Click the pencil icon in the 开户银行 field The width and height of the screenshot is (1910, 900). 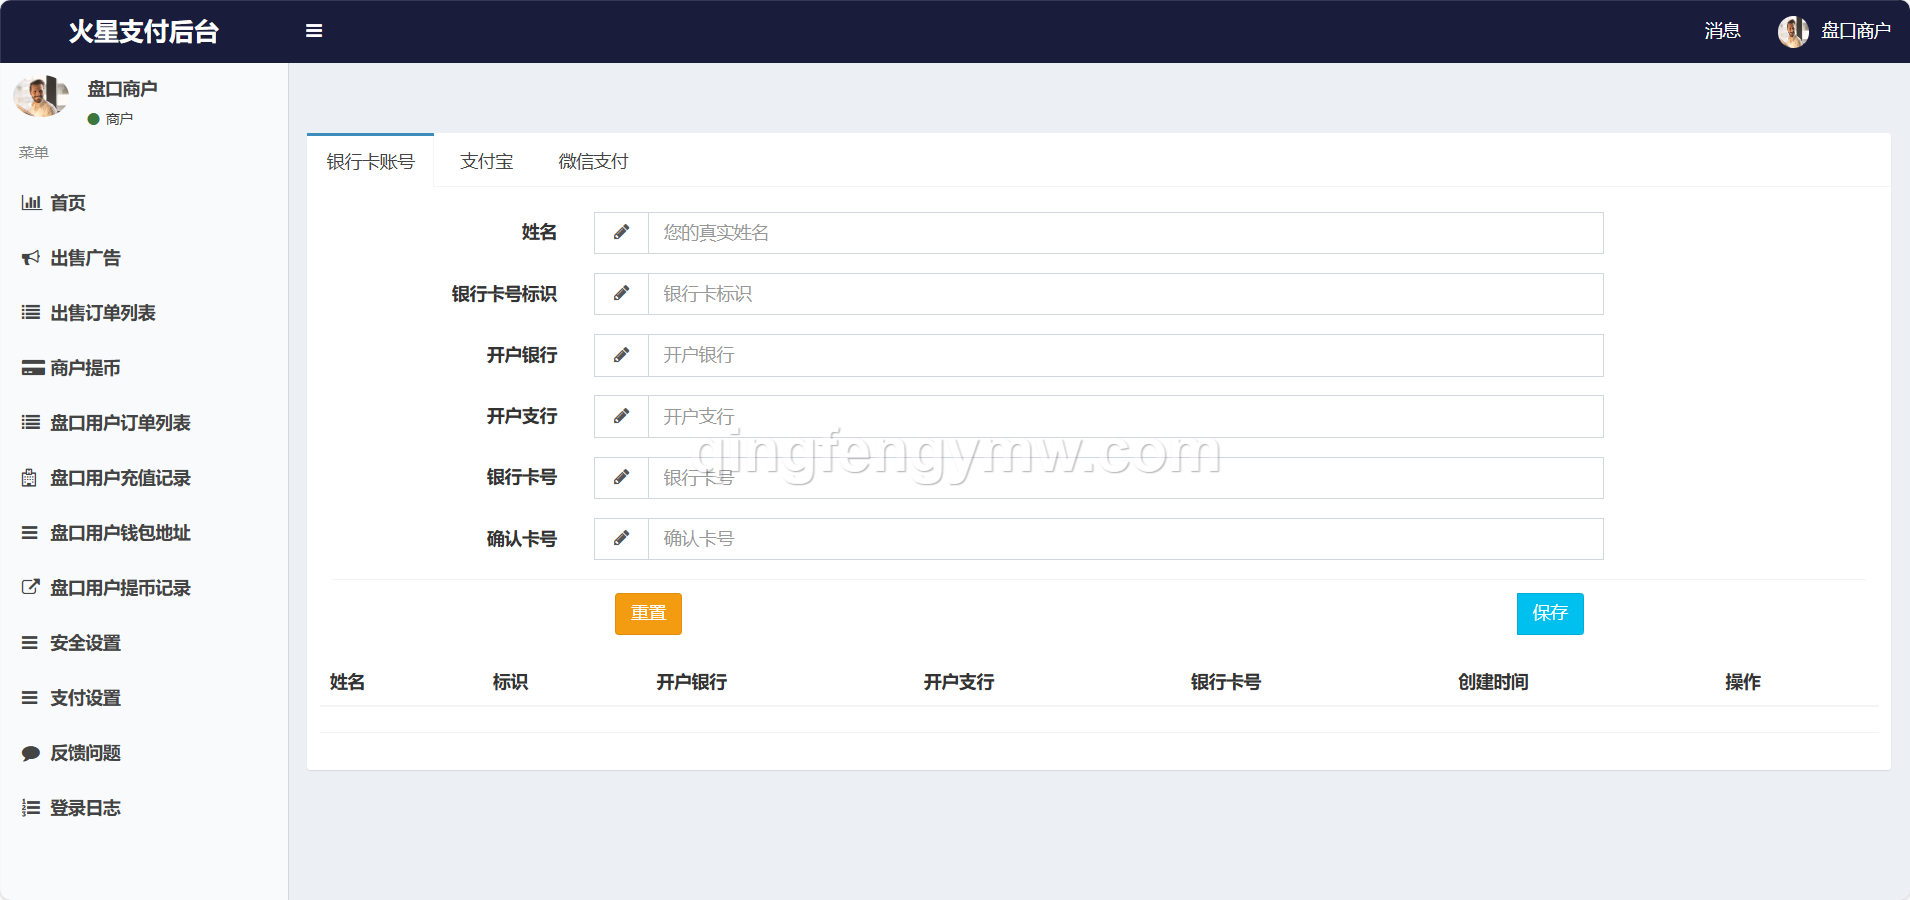pyautogui.click(x=621, y=355)
